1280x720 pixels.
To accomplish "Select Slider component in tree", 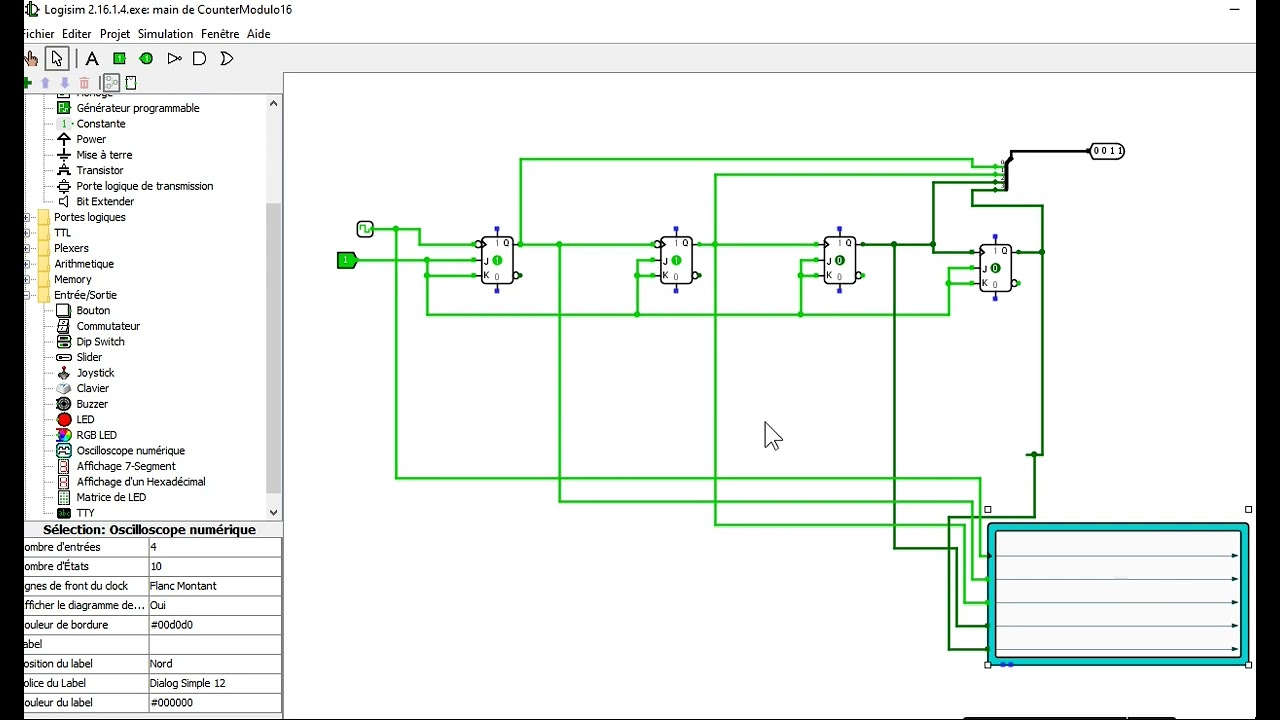I will [89, 357].
